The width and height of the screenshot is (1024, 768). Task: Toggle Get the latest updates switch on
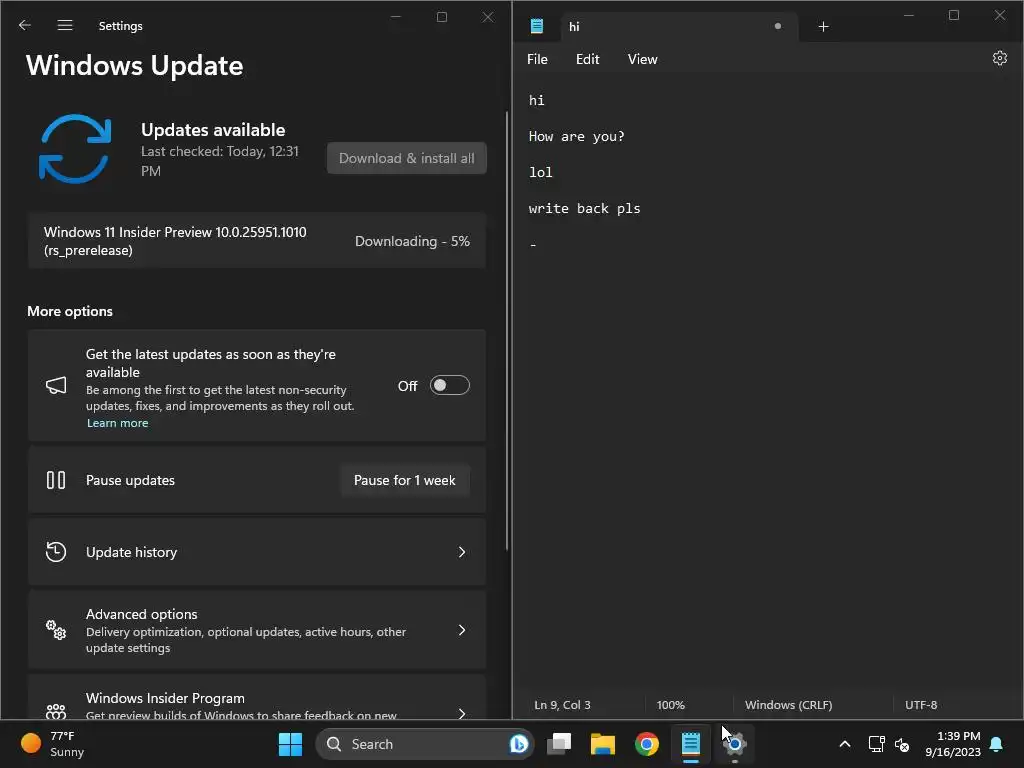[x=449, y=385]
